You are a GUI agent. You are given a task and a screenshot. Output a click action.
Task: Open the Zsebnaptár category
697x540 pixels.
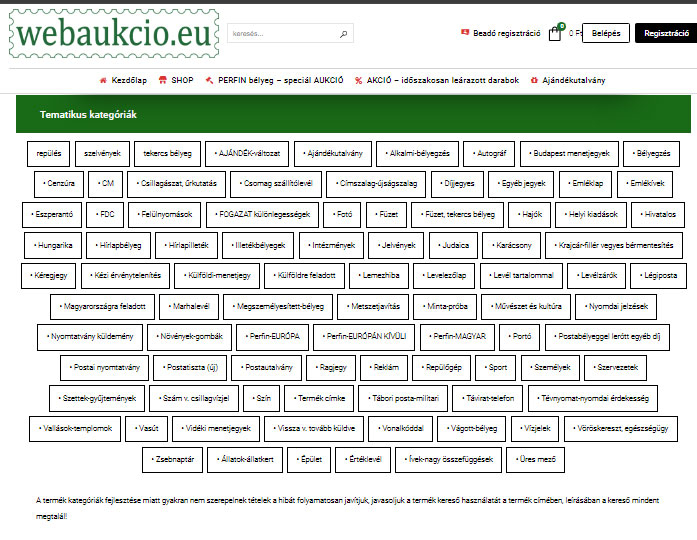point(172,460)
